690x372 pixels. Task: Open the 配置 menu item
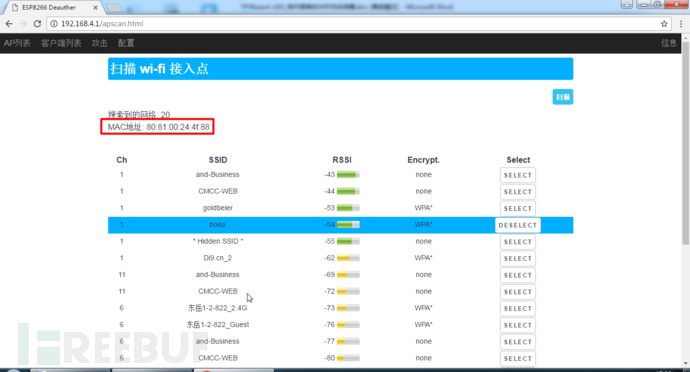pyautogui.click(x=126, y=43)
